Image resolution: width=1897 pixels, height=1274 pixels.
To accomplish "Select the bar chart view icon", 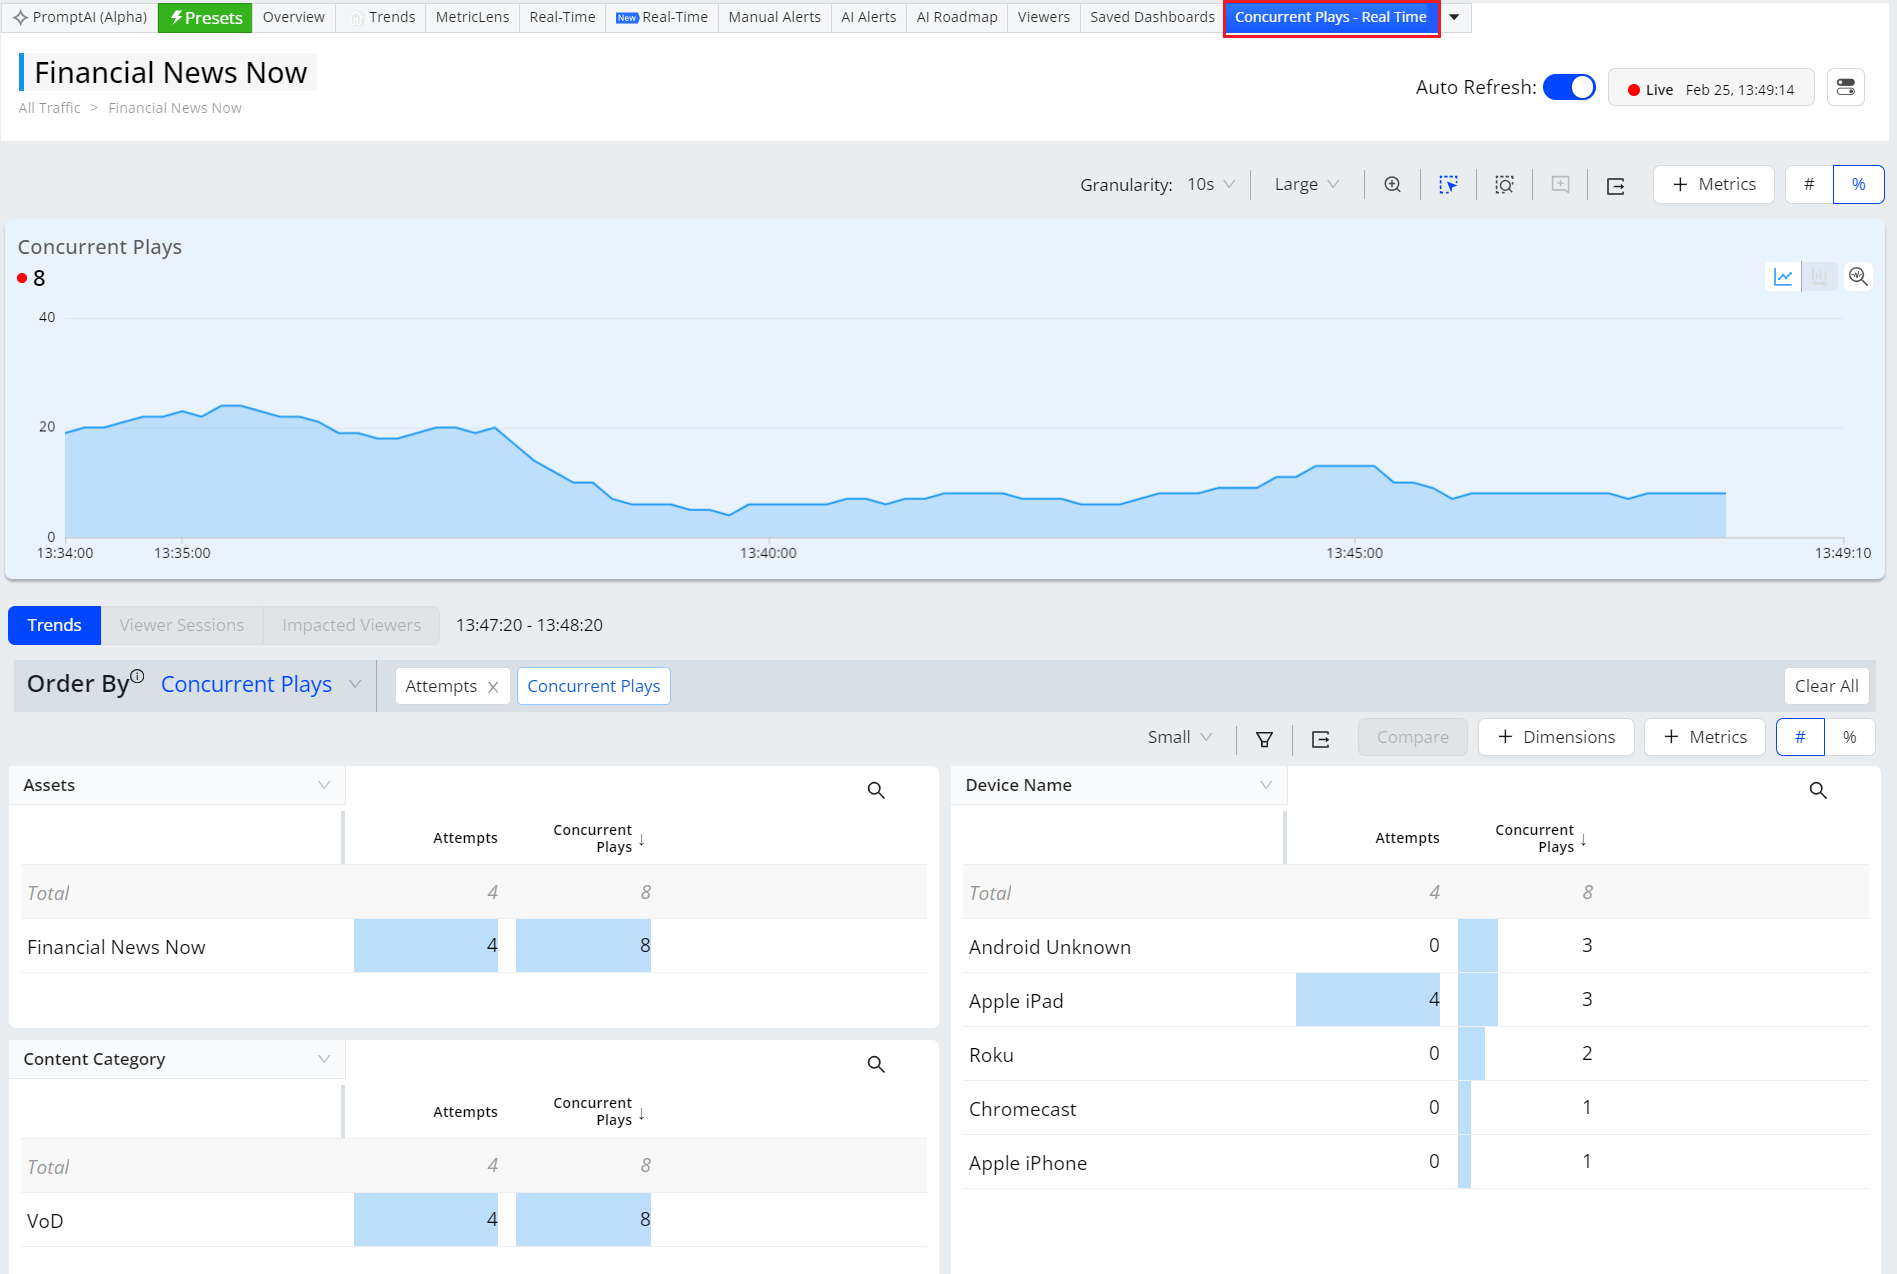I will pyautogui.click(x=1820, y=277).
